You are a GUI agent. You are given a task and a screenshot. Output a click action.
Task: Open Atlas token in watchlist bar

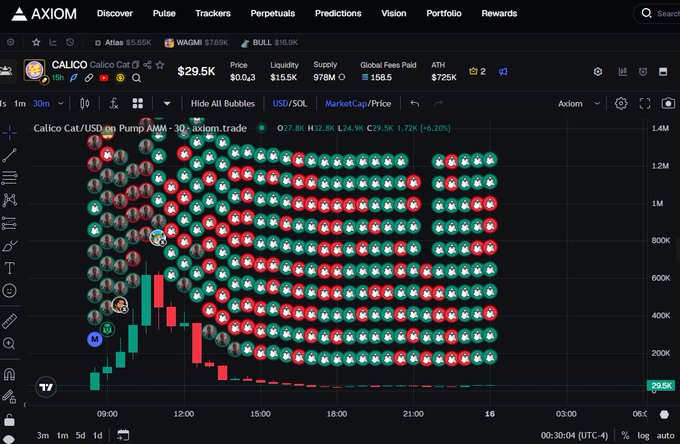tap(123, 42)
